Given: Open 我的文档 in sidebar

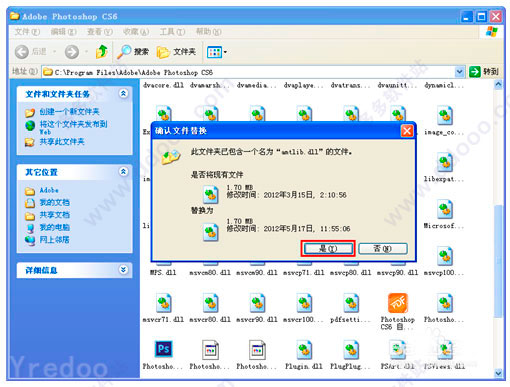Looking at the screenshot, I should 55,202.
